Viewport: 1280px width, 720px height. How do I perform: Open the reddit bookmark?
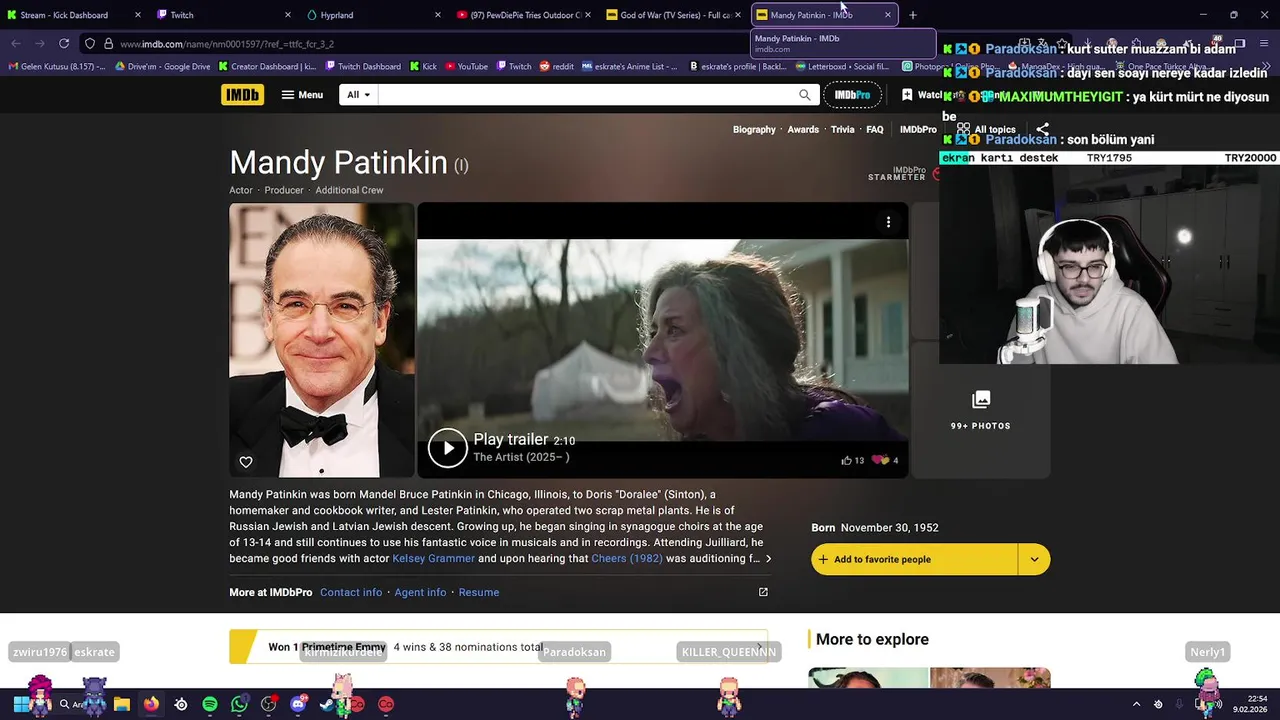557,67
